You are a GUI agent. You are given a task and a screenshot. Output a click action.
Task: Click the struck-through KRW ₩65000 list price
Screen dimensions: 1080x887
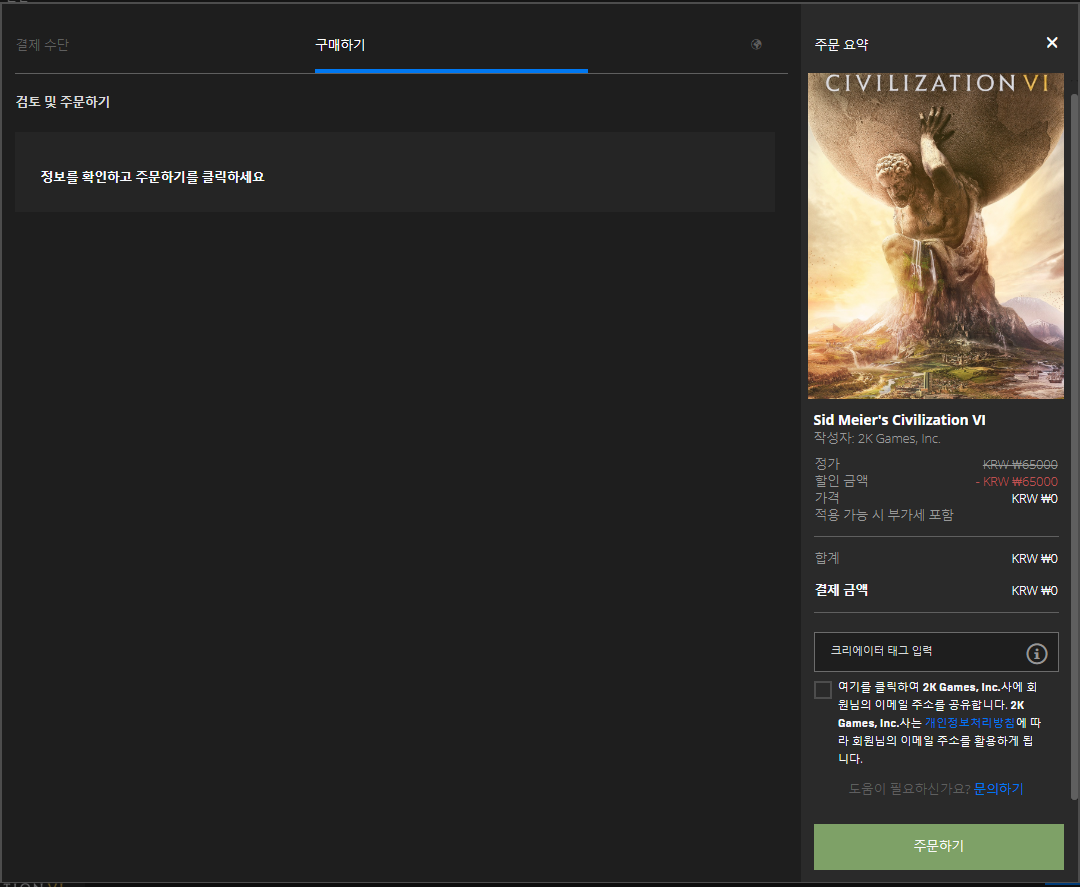1019,465
